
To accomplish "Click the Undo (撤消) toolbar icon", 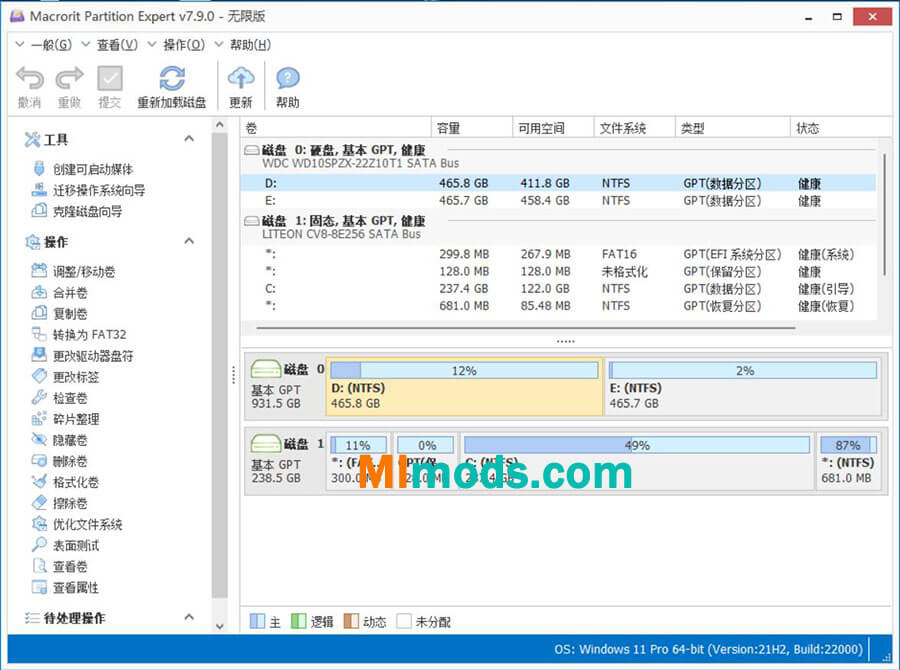I will pyautogui.click(x=30, y=79).
